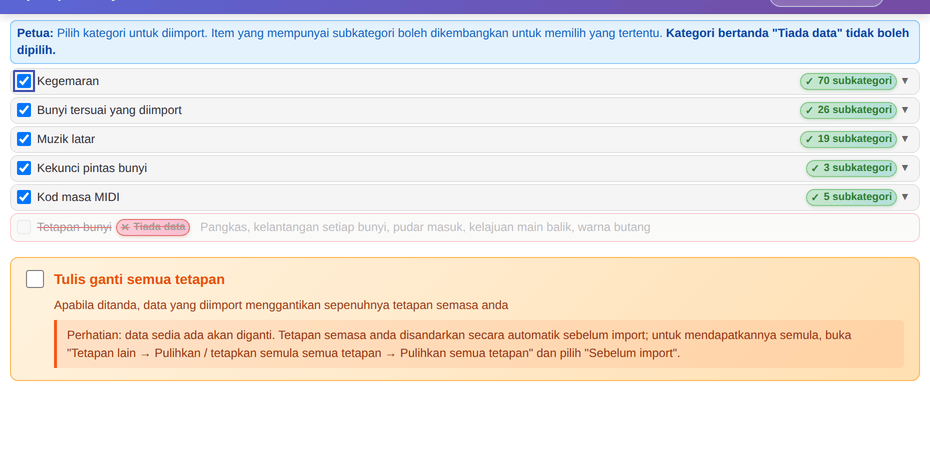The image size is (930, 449).
Task: Click the Tiada data badge
Action: [x=153, y=227]
